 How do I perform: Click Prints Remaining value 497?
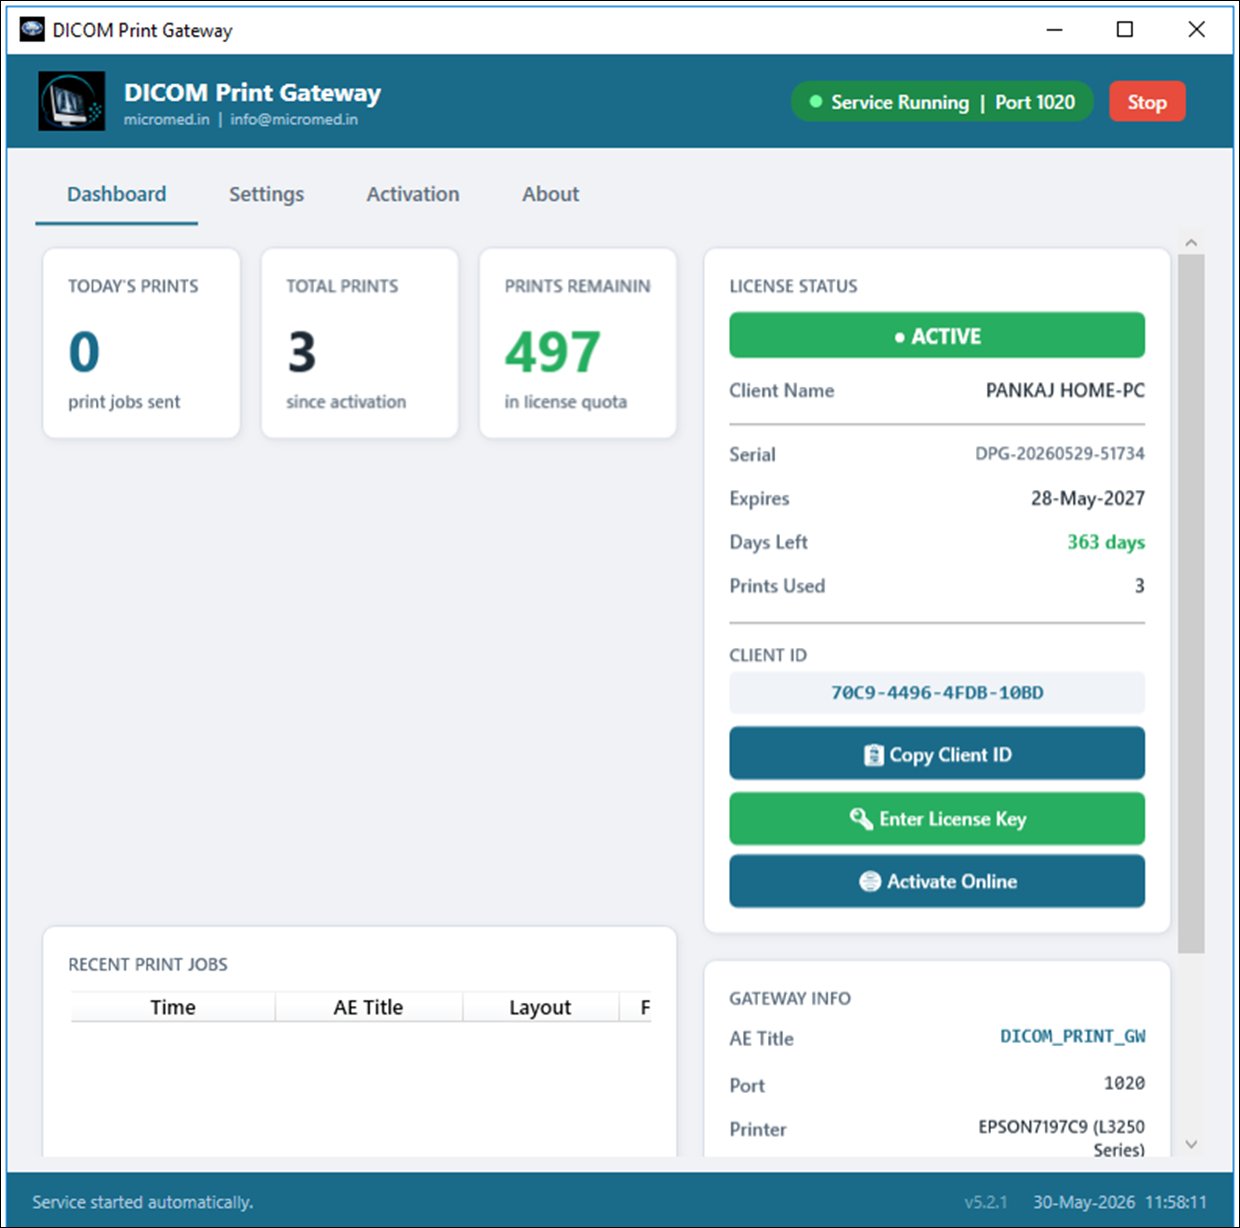point(552,352)
